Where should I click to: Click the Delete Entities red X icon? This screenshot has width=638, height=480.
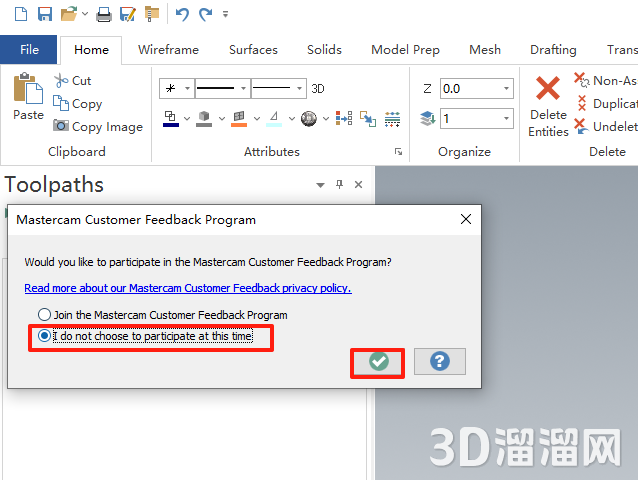point(548,89)
